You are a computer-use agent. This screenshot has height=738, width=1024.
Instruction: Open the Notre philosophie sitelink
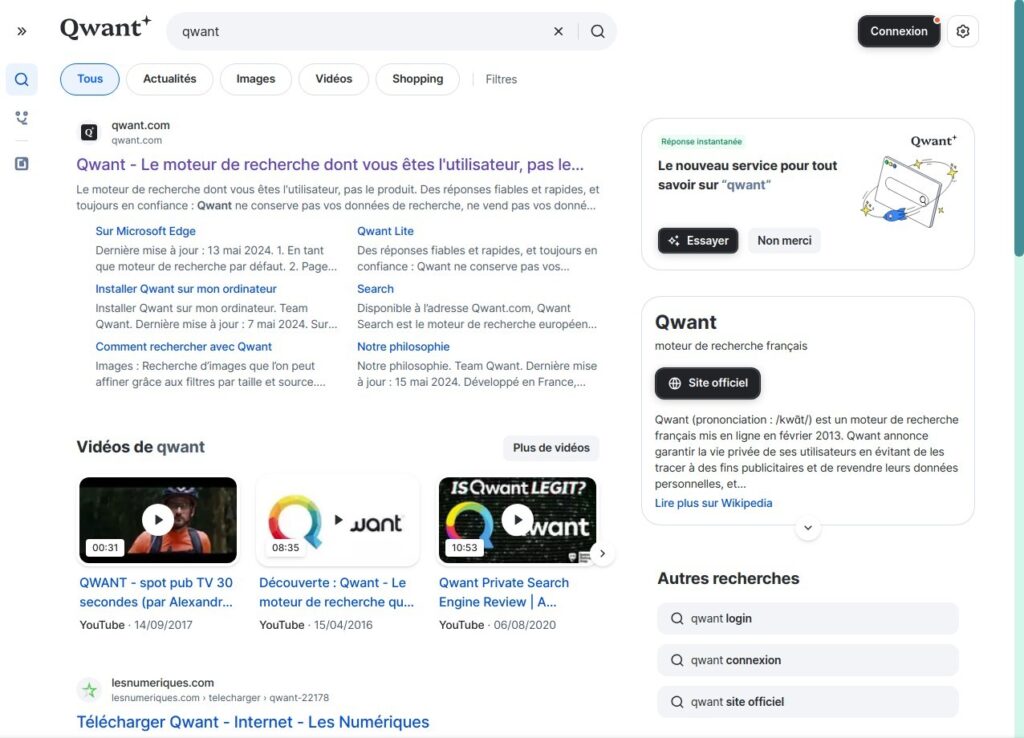(x=404, y=347)
